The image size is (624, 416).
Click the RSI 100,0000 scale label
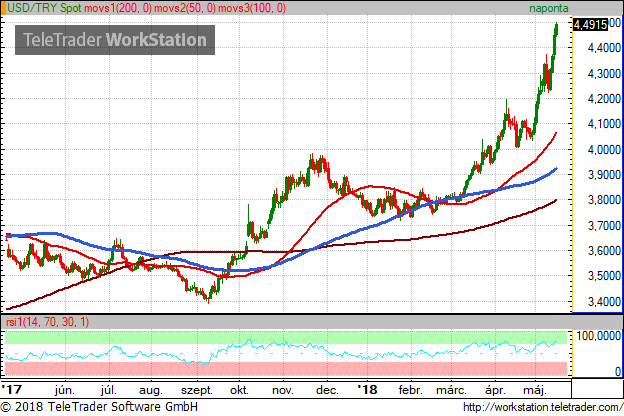(599, 336)
